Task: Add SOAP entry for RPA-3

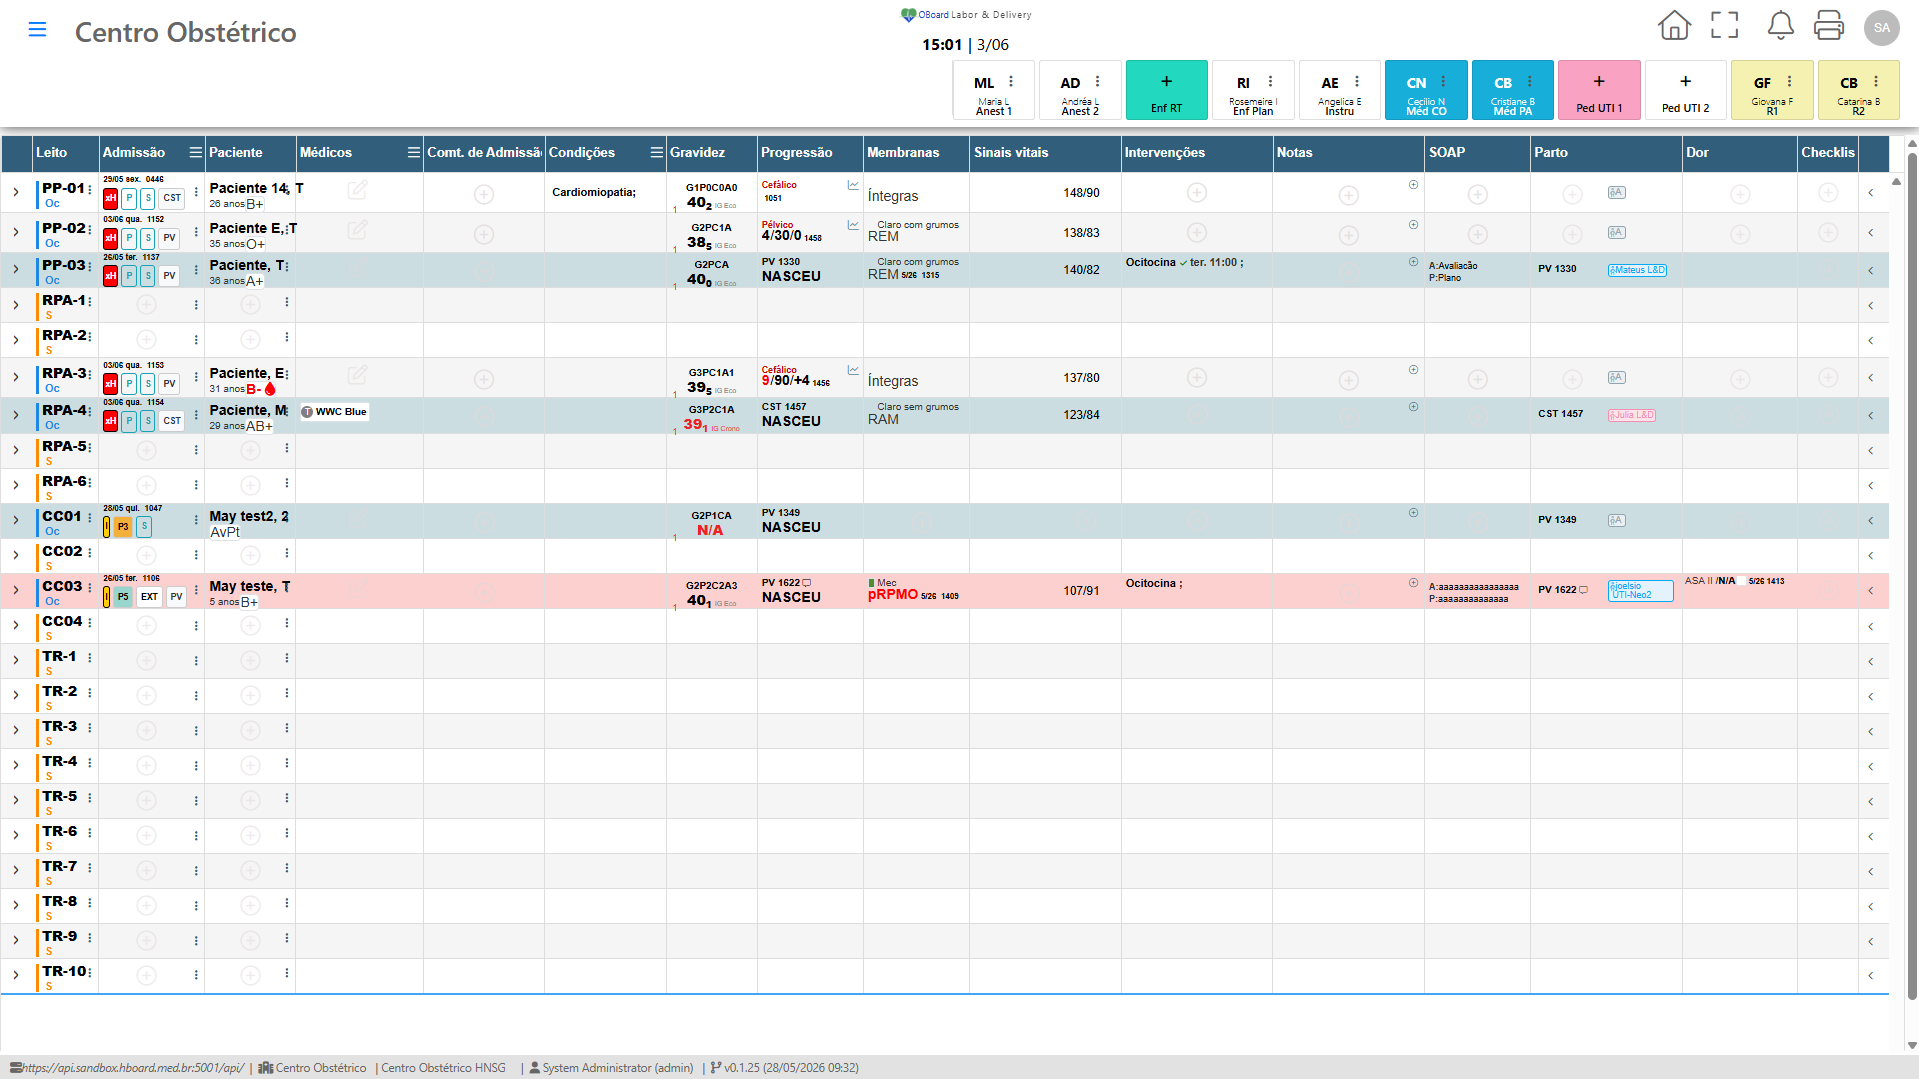Action: [x=1477, y=379]
